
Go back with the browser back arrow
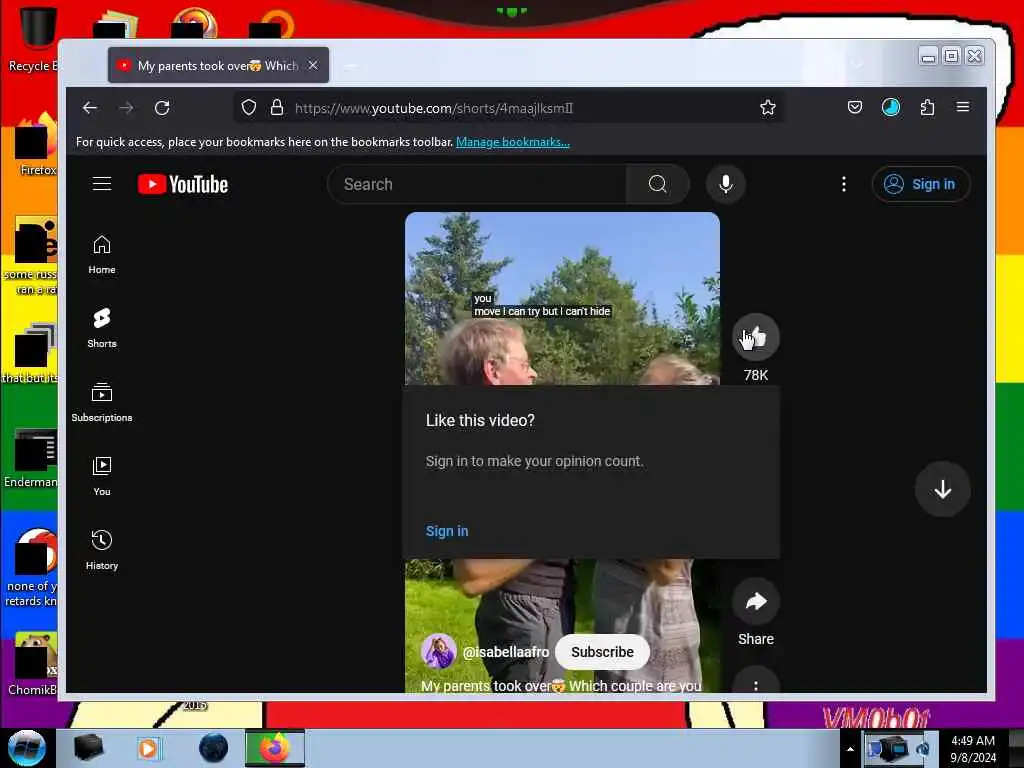point(89,108)
